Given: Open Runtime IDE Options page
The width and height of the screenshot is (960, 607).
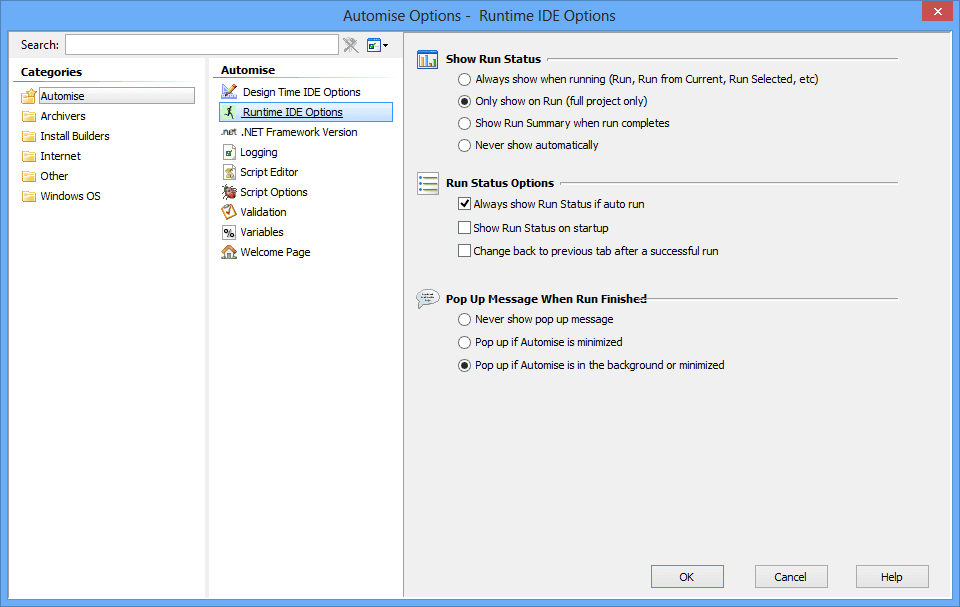Looking at the screenshot, I should click(x=293, y=112).
